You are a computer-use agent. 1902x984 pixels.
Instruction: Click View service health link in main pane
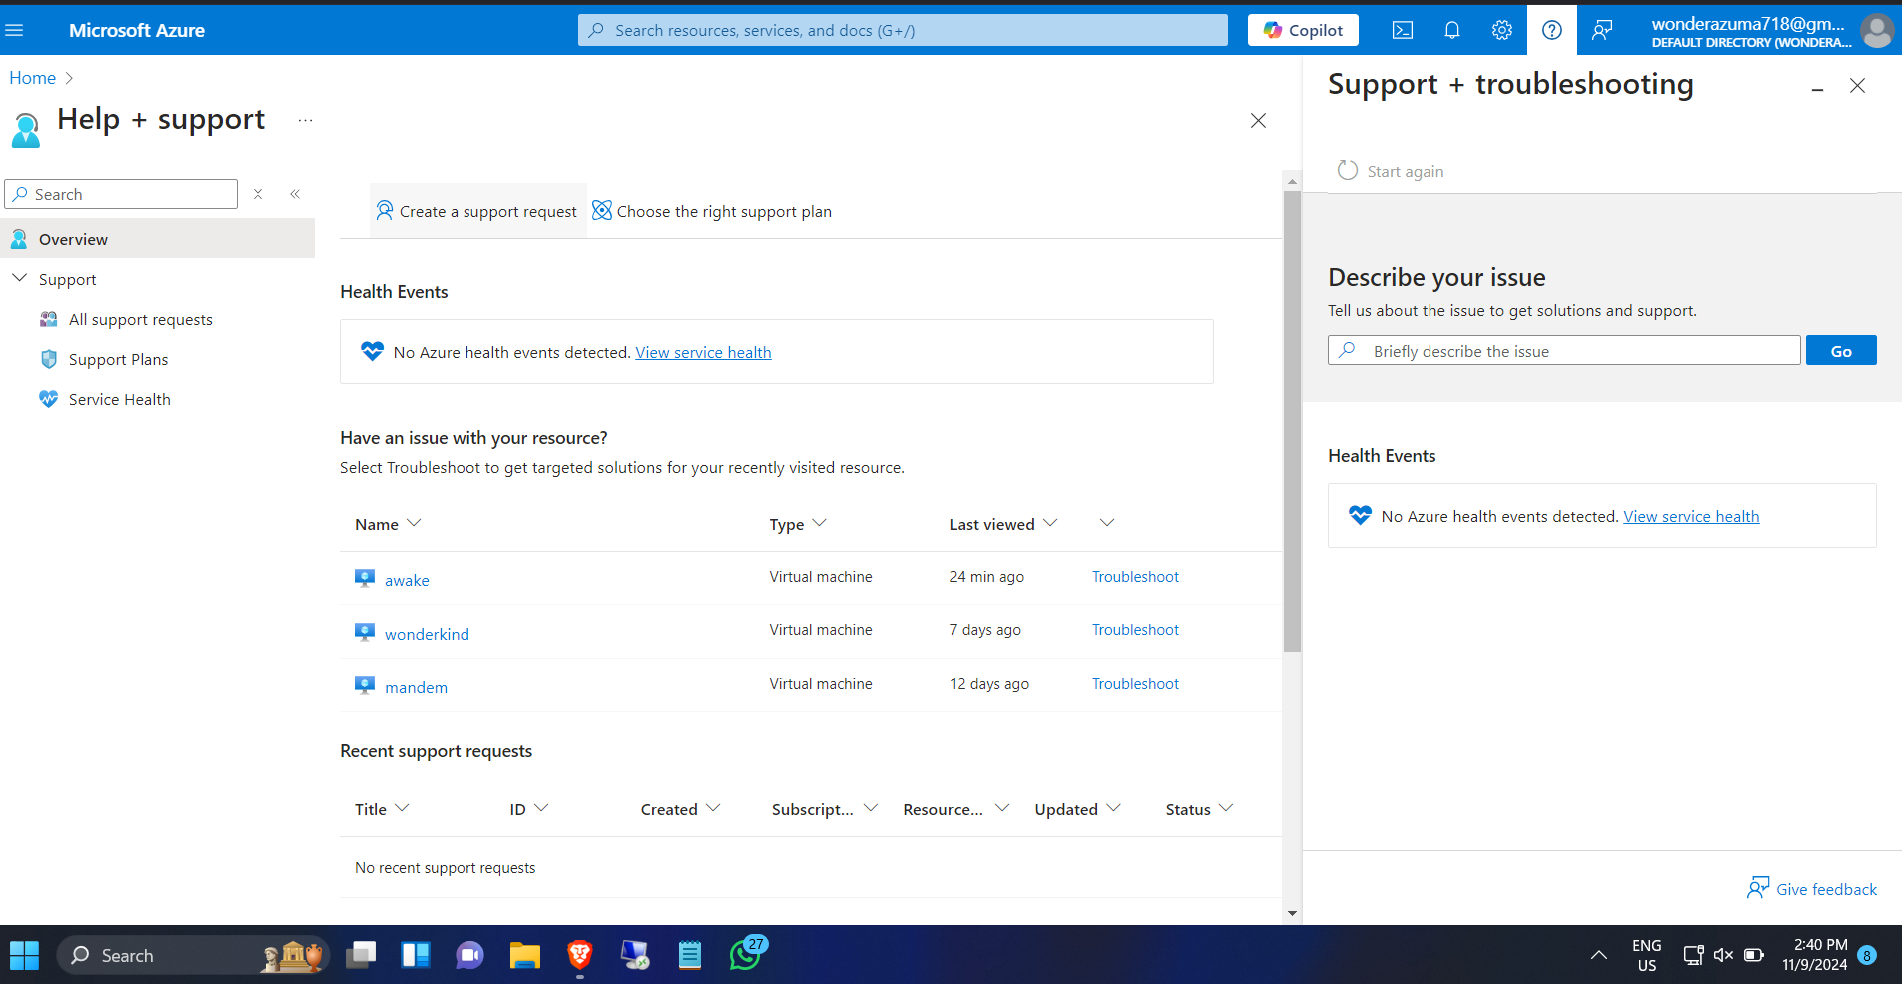[x=703, y=352]
